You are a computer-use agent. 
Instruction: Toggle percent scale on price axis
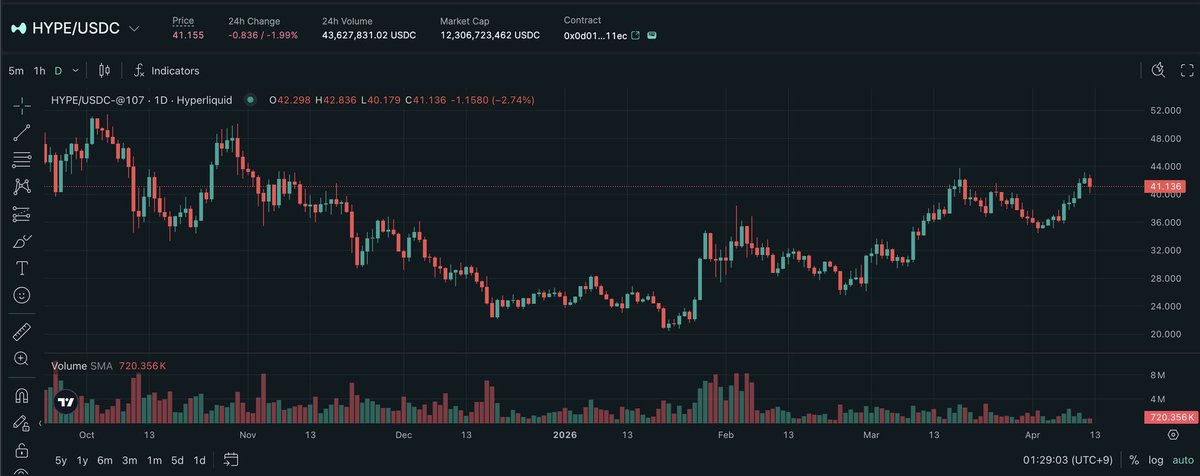[x=1134, y=460]
